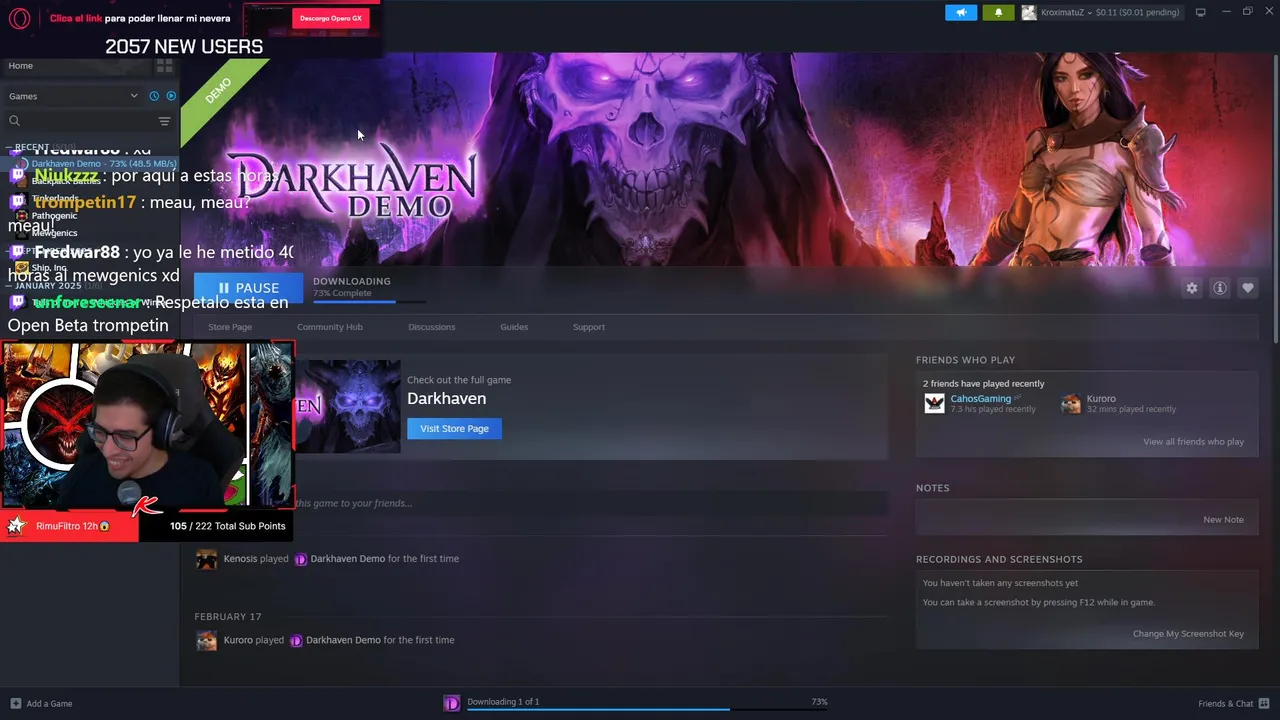The width and height of the screenshot is (1280, 720).
Task: Toggle ready-to-play filter play icon
Action: [171, 96]
